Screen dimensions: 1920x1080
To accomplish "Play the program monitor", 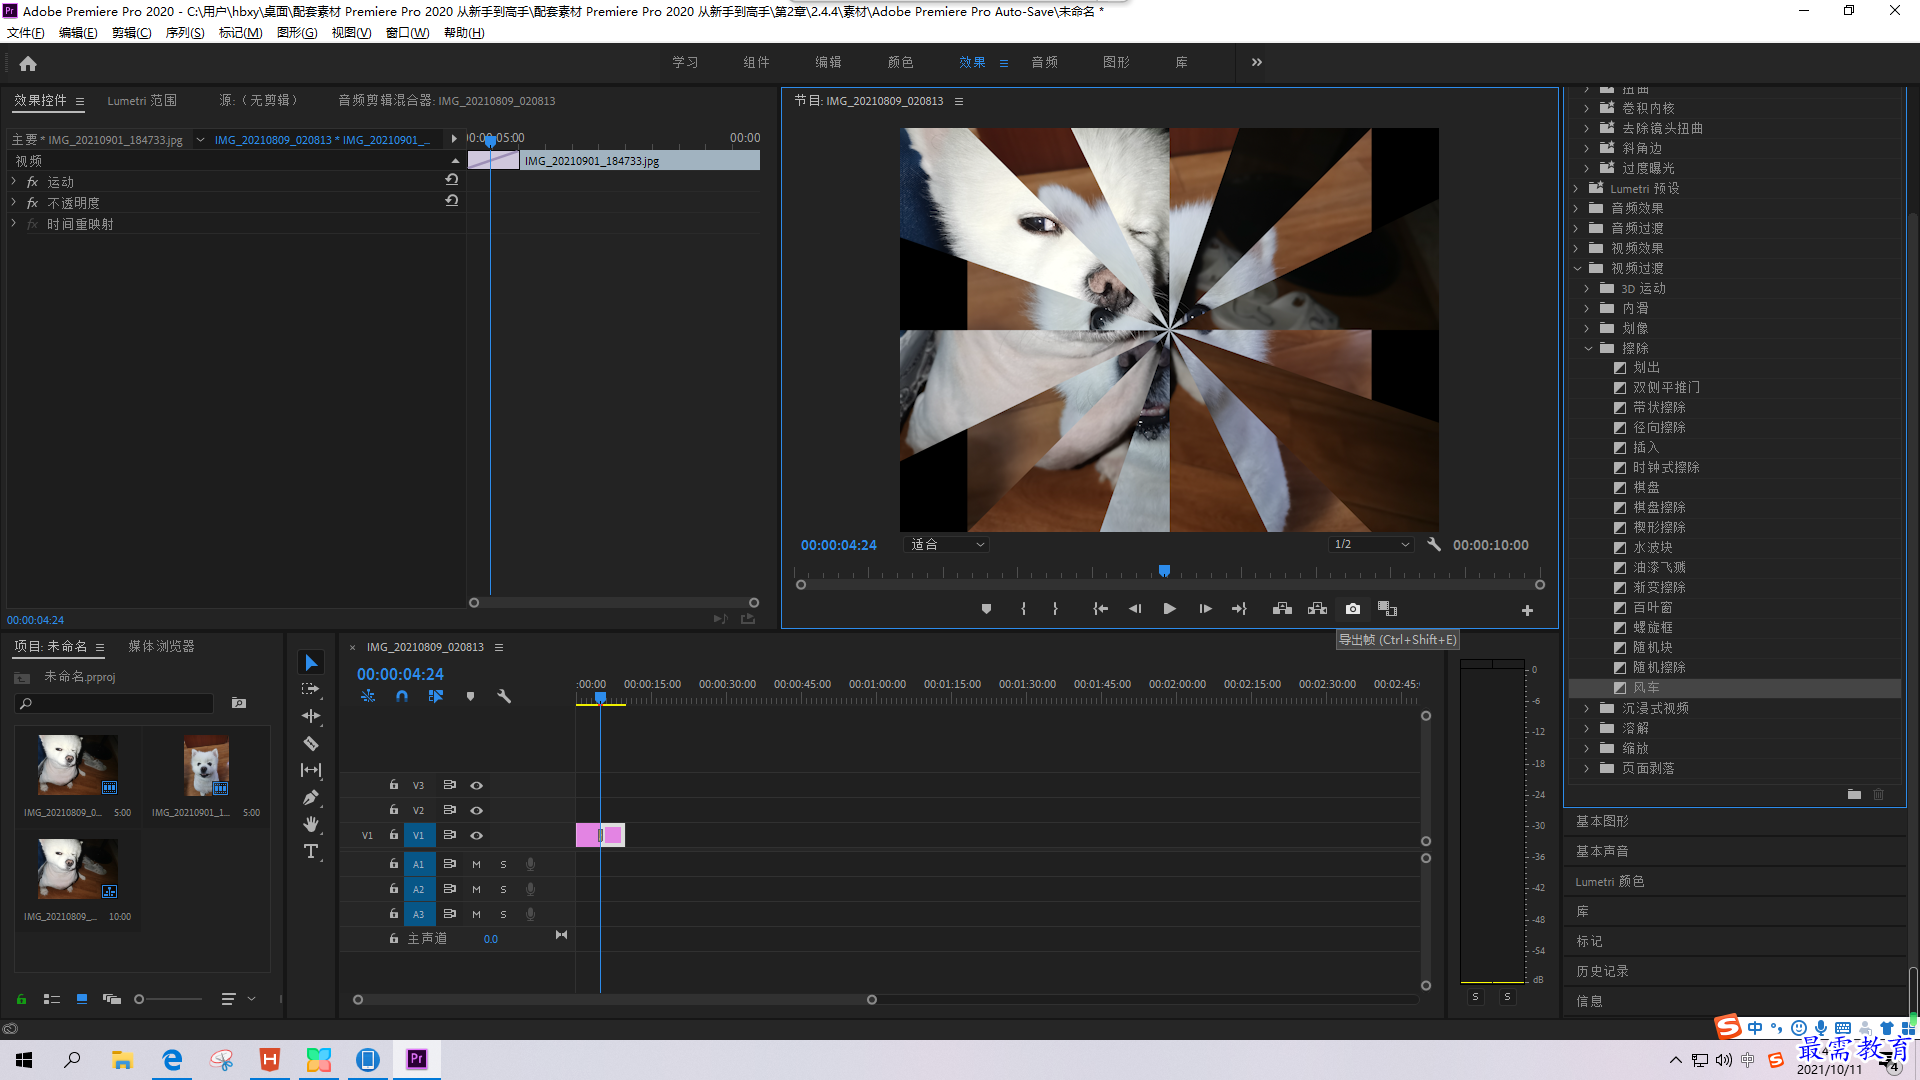I will point(1169,609).
